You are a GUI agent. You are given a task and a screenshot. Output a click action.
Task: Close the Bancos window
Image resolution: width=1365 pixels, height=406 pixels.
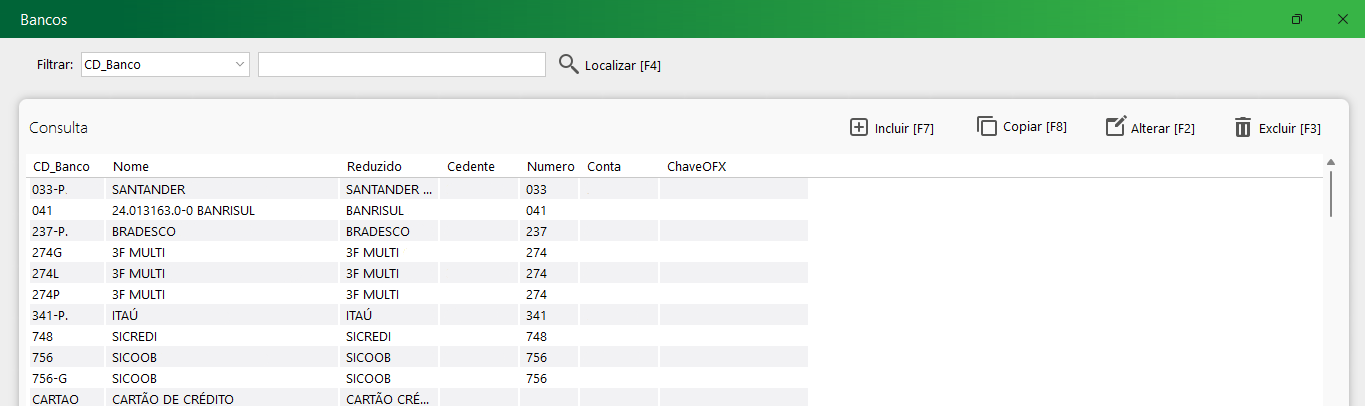1343,19
